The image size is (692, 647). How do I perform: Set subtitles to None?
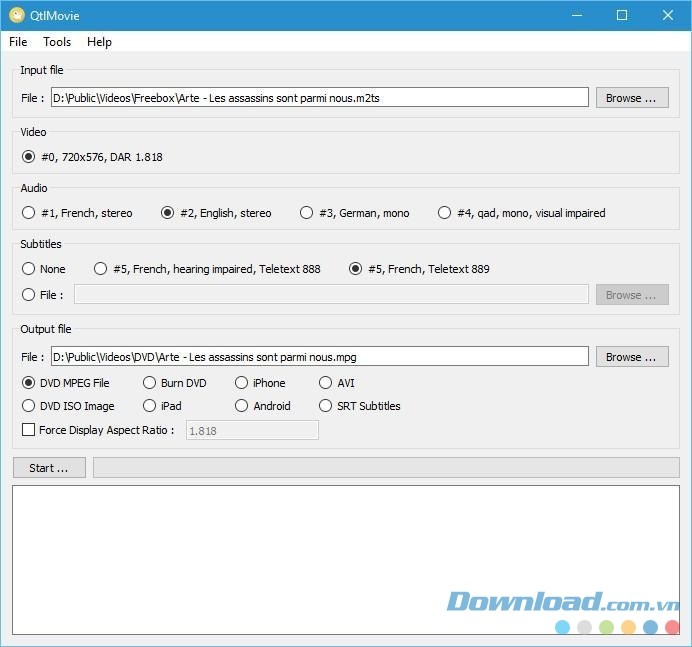[x=29, y=269]
